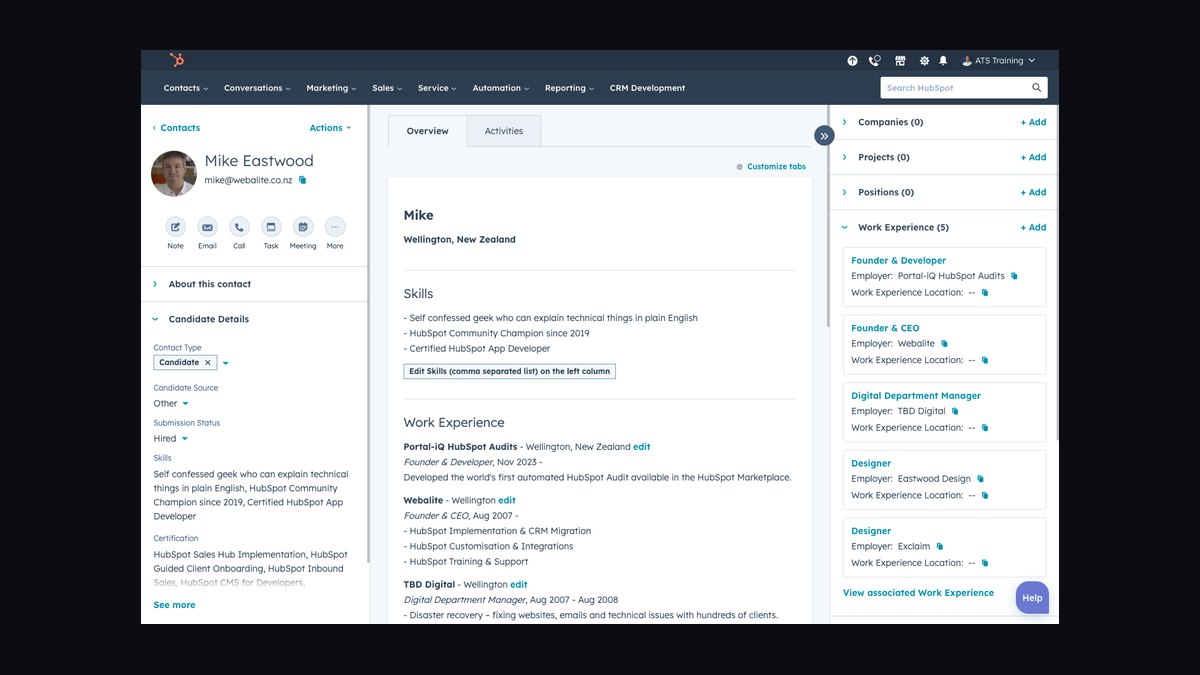The image size is (1200, 675).
Task: Open the Help chat button
Action: click(1032, 598)
